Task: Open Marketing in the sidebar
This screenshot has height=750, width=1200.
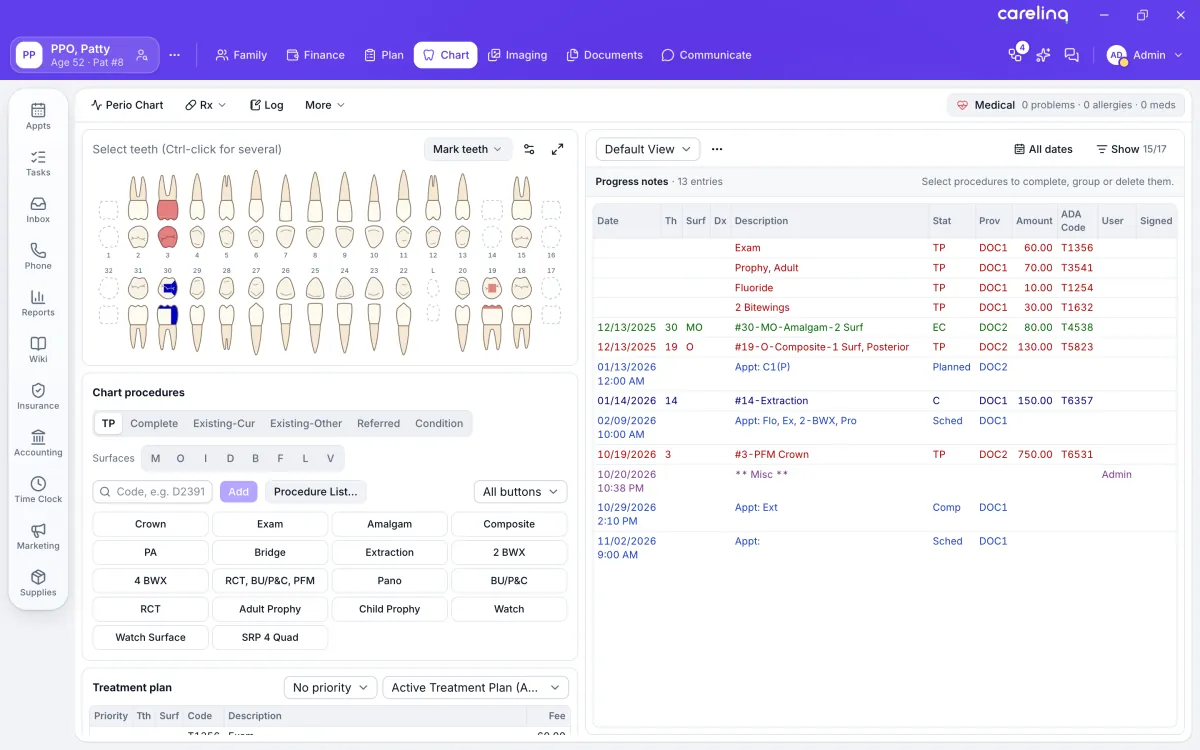Action: click(38, 536)
